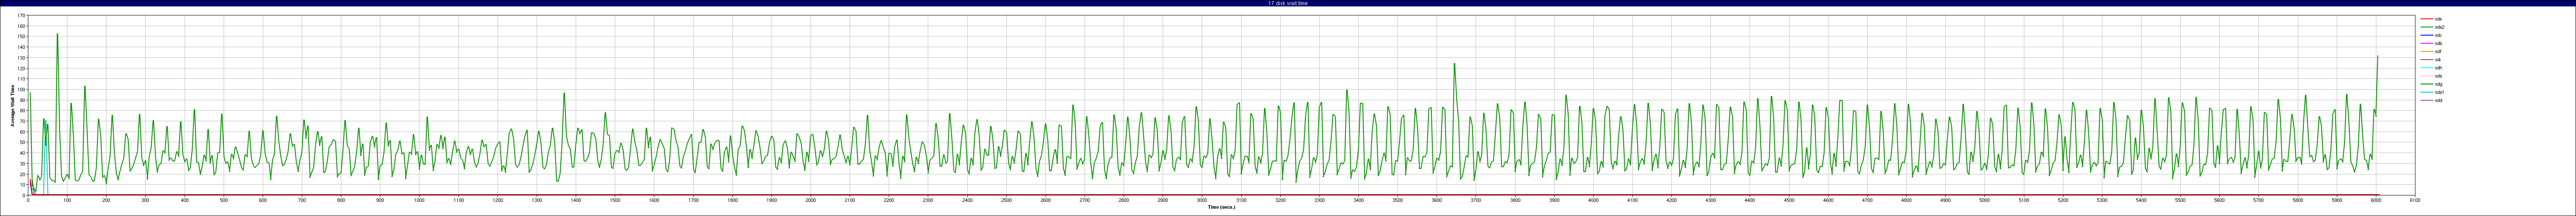Click x-axis tick label 6000

2376,200
